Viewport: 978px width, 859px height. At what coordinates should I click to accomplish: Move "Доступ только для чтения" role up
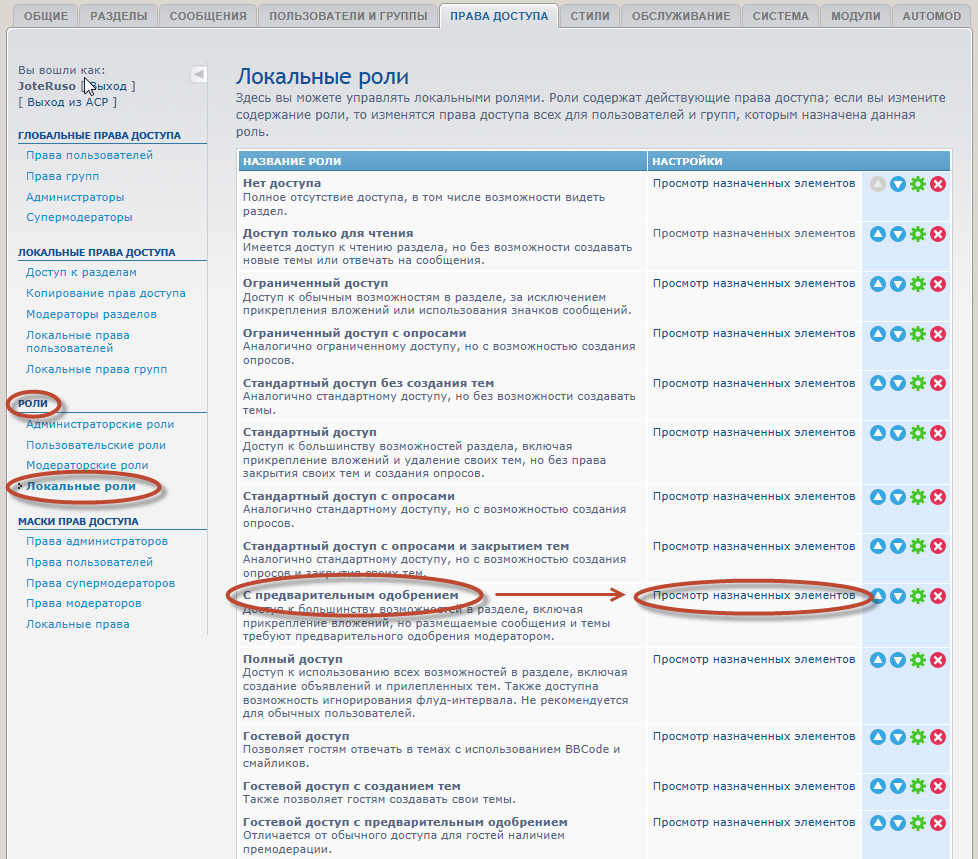(878, 234)
